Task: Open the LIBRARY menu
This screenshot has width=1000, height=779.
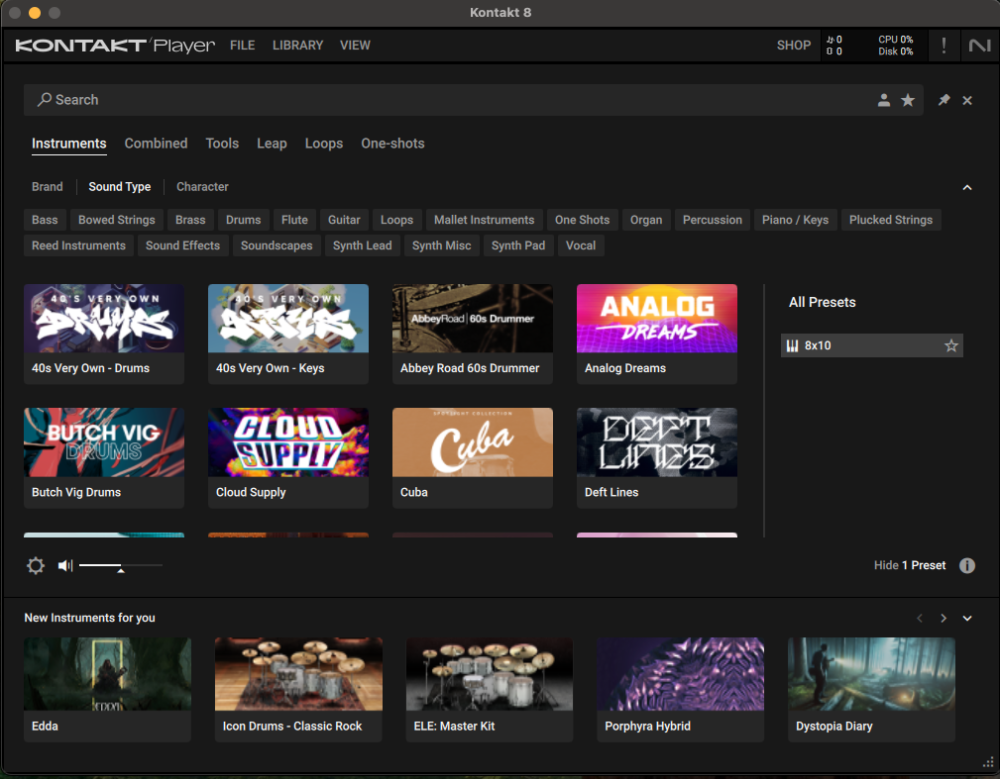Action: point(298,45)
